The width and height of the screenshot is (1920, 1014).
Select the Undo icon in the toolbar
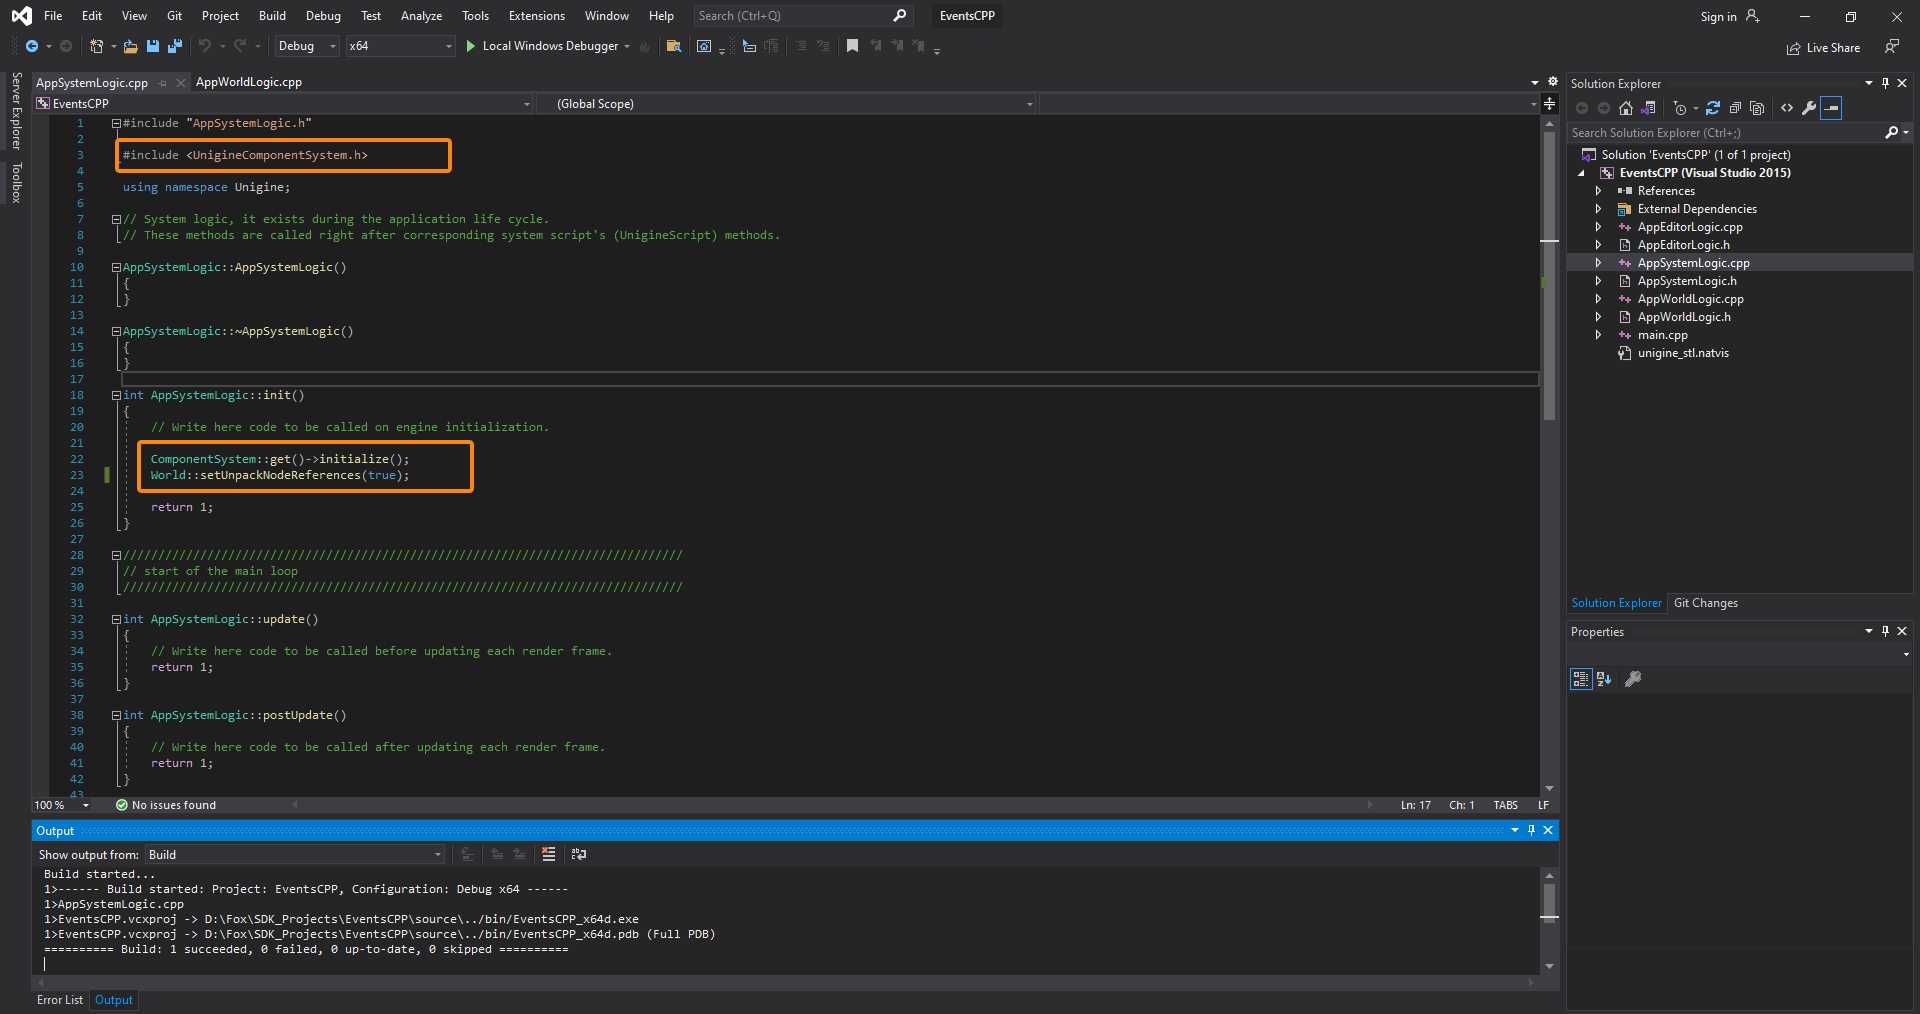click(204, 46)
